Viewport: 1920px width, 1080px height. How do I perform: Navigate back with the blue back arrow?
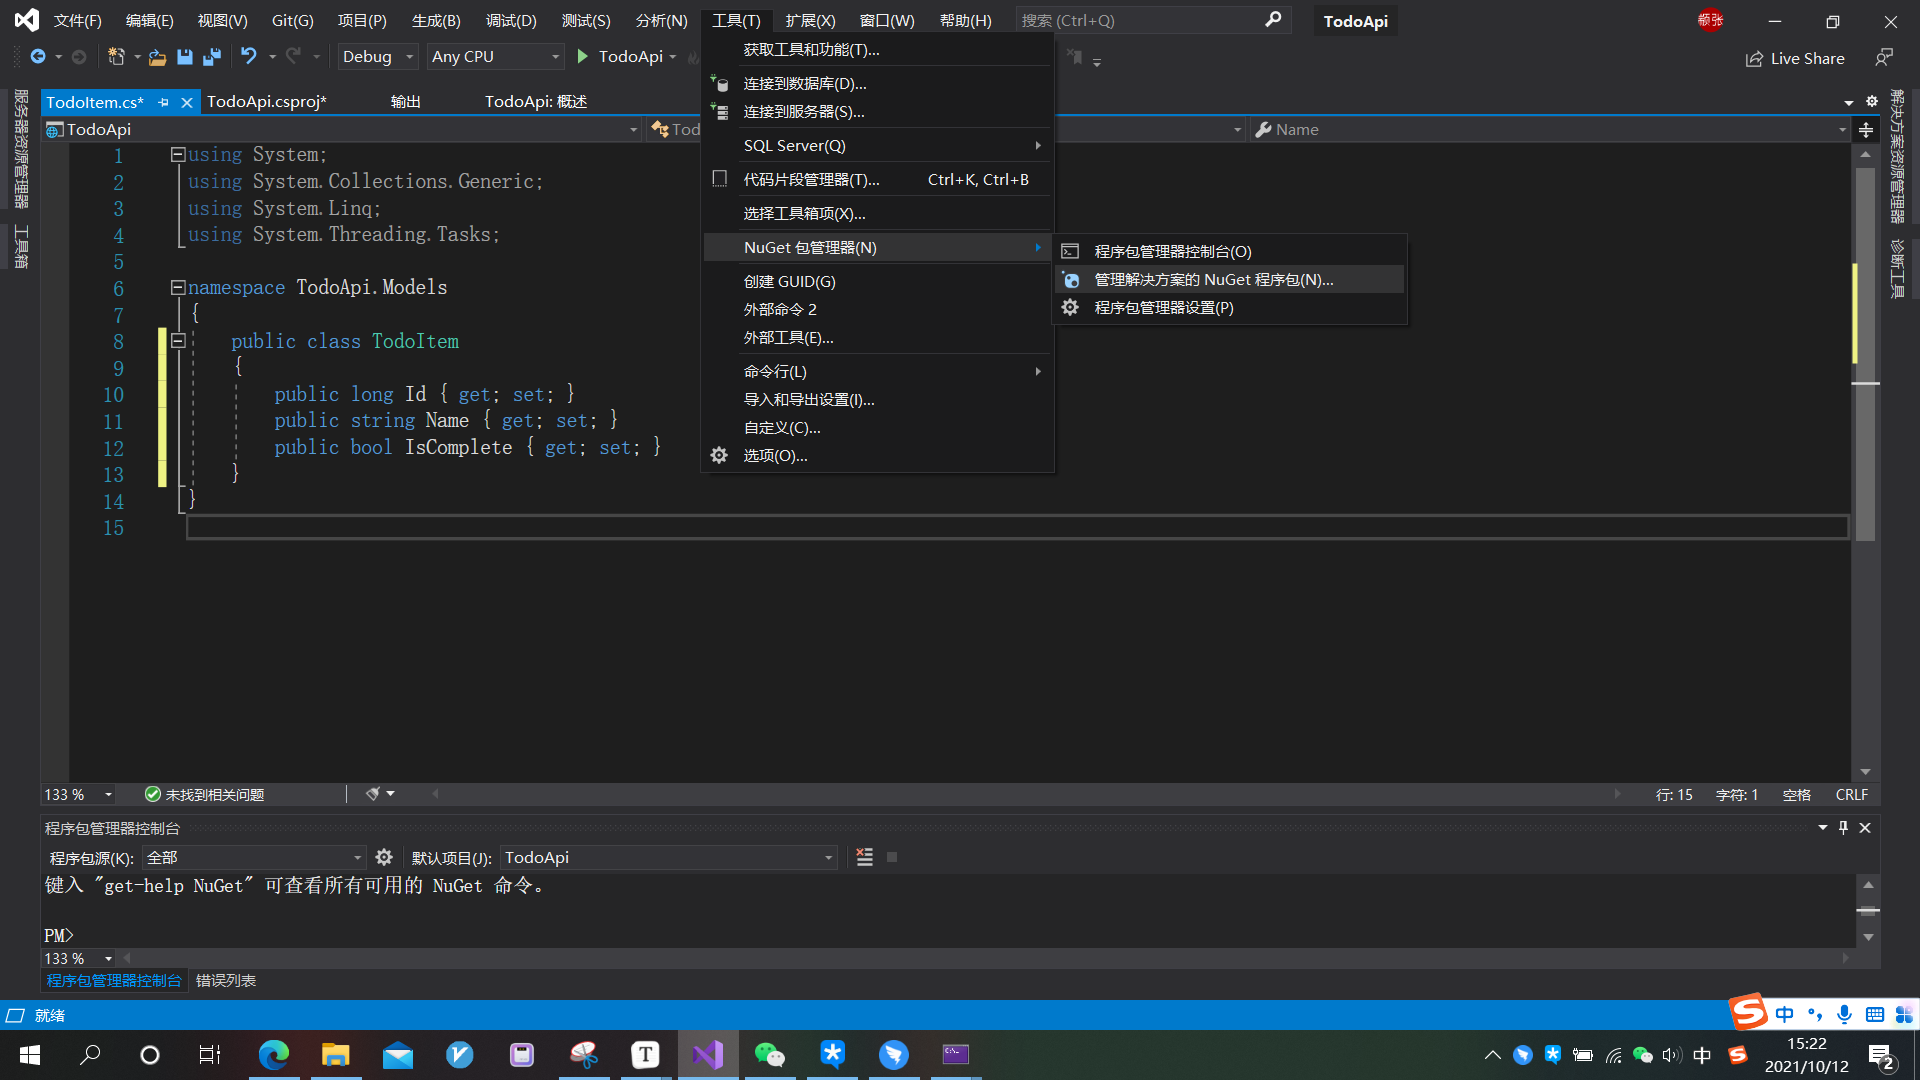(x=37, y=57)
